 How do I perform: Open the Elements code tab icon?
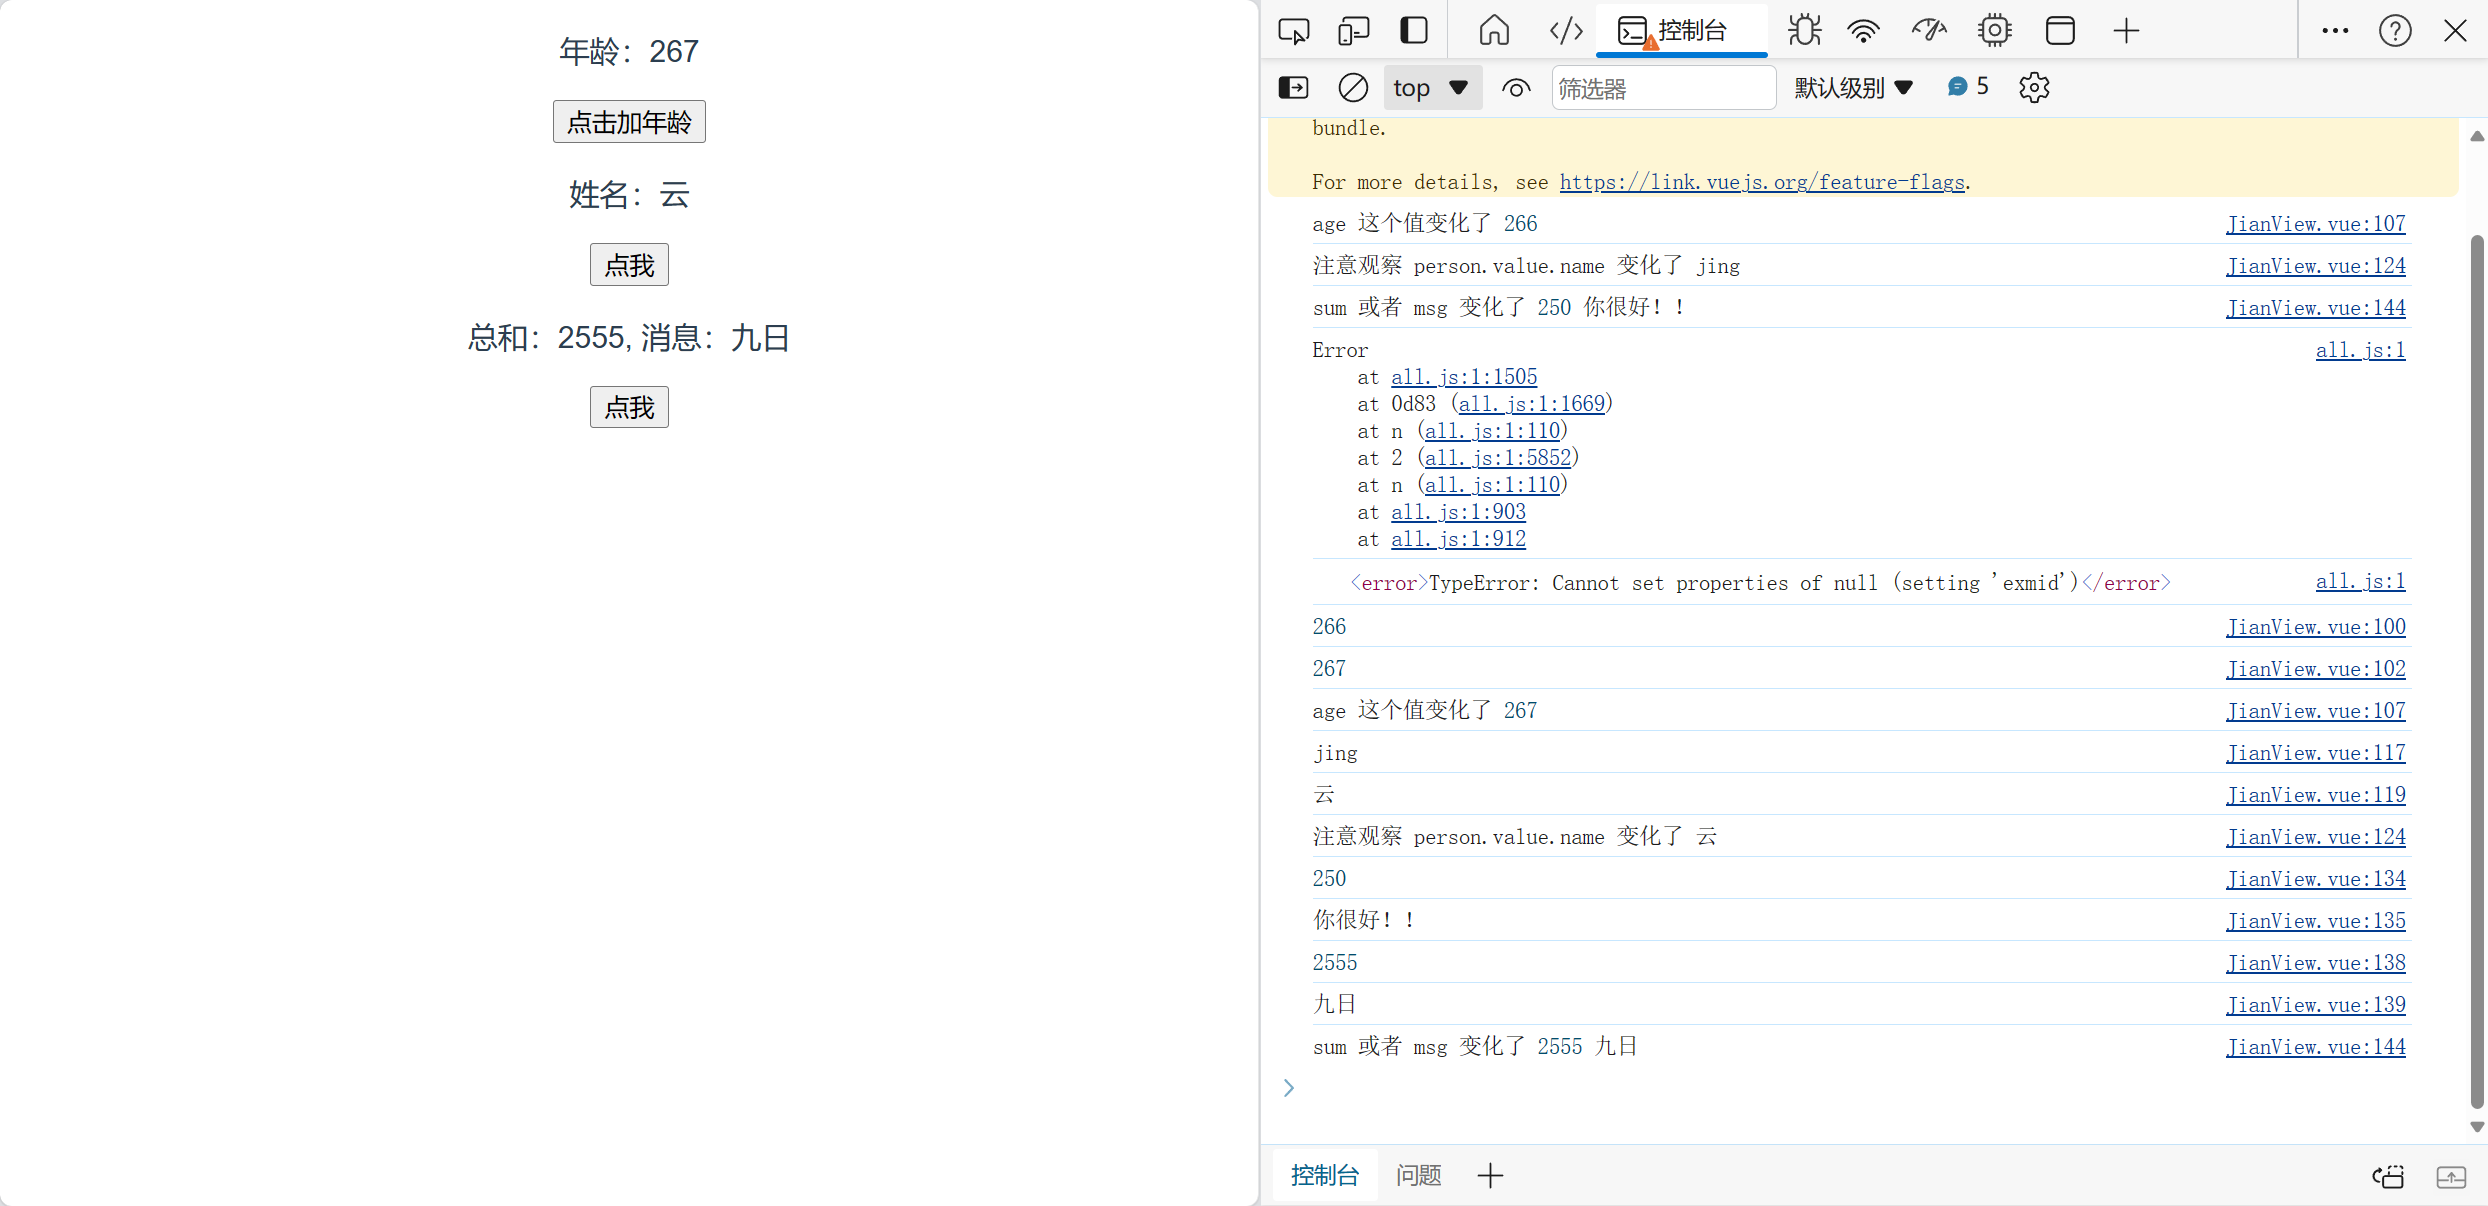click(1565, 31)
